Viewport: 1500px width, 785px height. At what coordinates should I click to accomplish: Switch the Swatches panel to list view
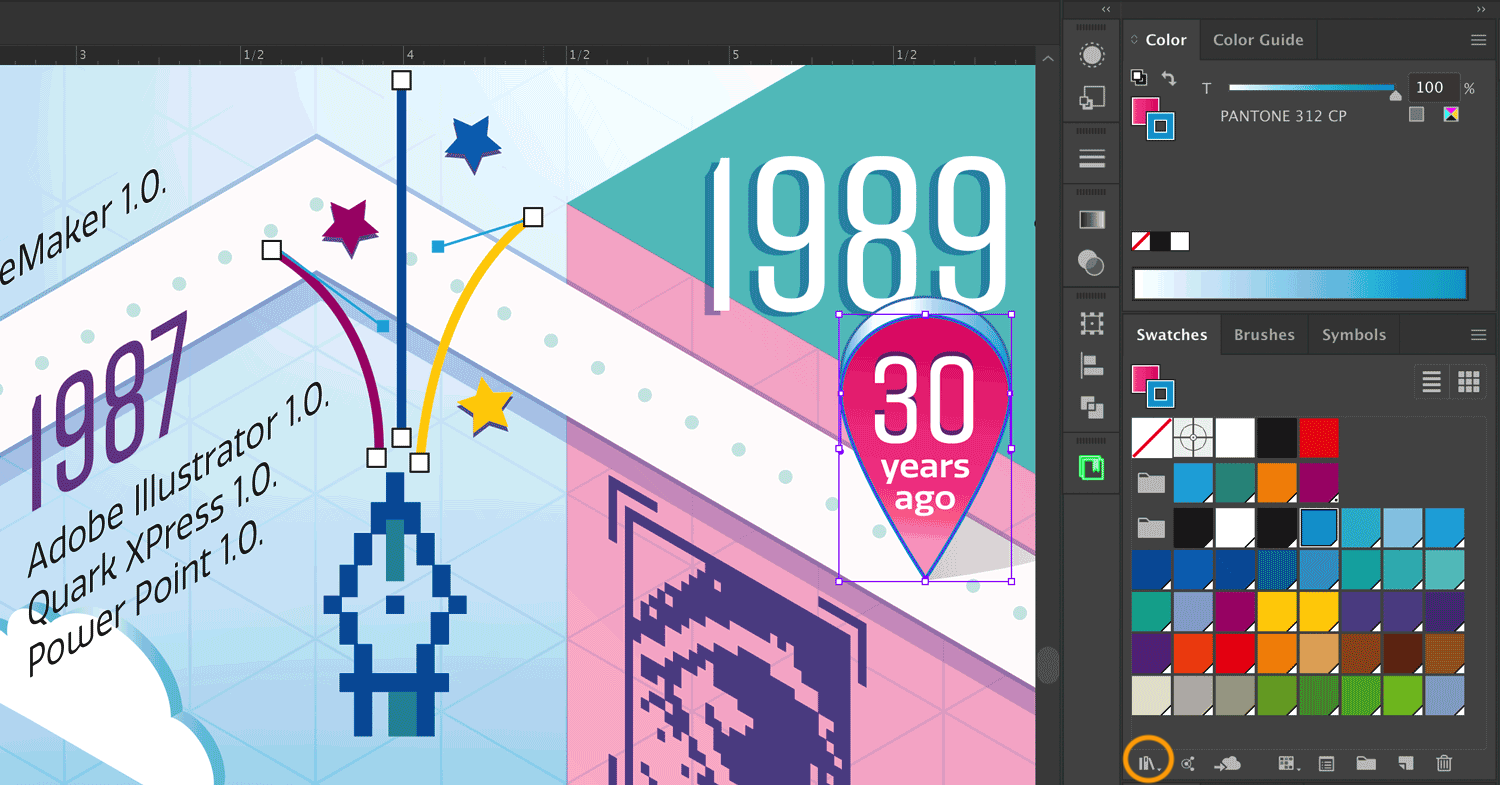(x=1430, y=381)
